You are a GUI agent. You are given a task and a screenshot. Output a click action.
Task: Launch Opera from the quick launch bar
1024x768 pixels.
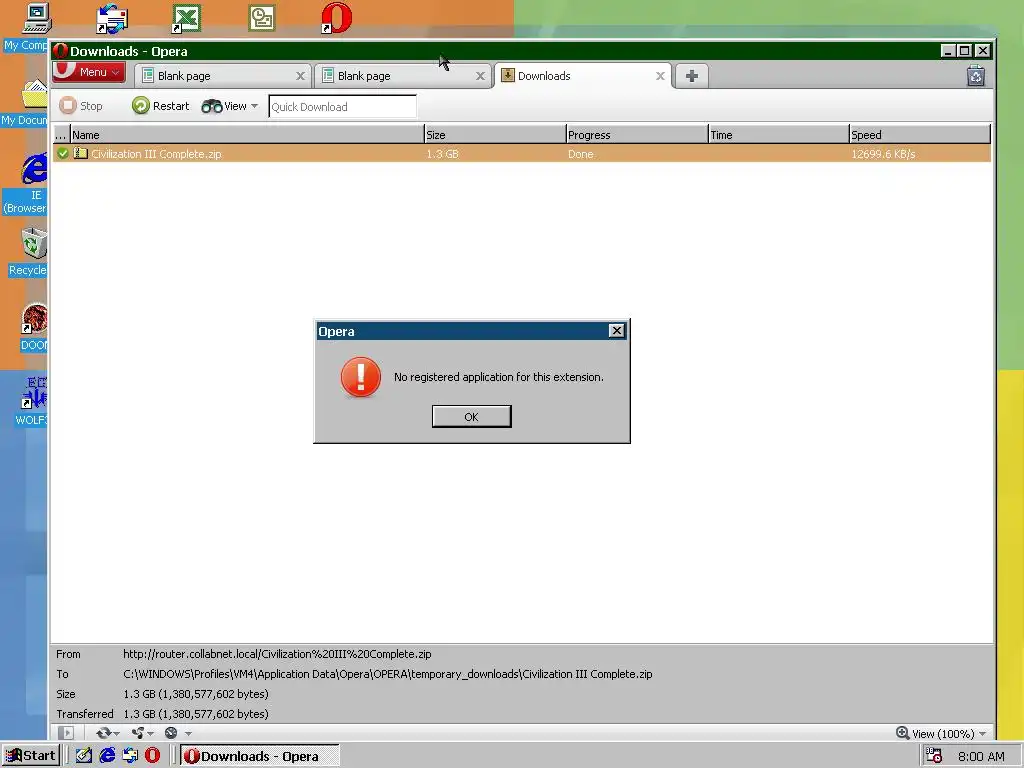point(152,756)
